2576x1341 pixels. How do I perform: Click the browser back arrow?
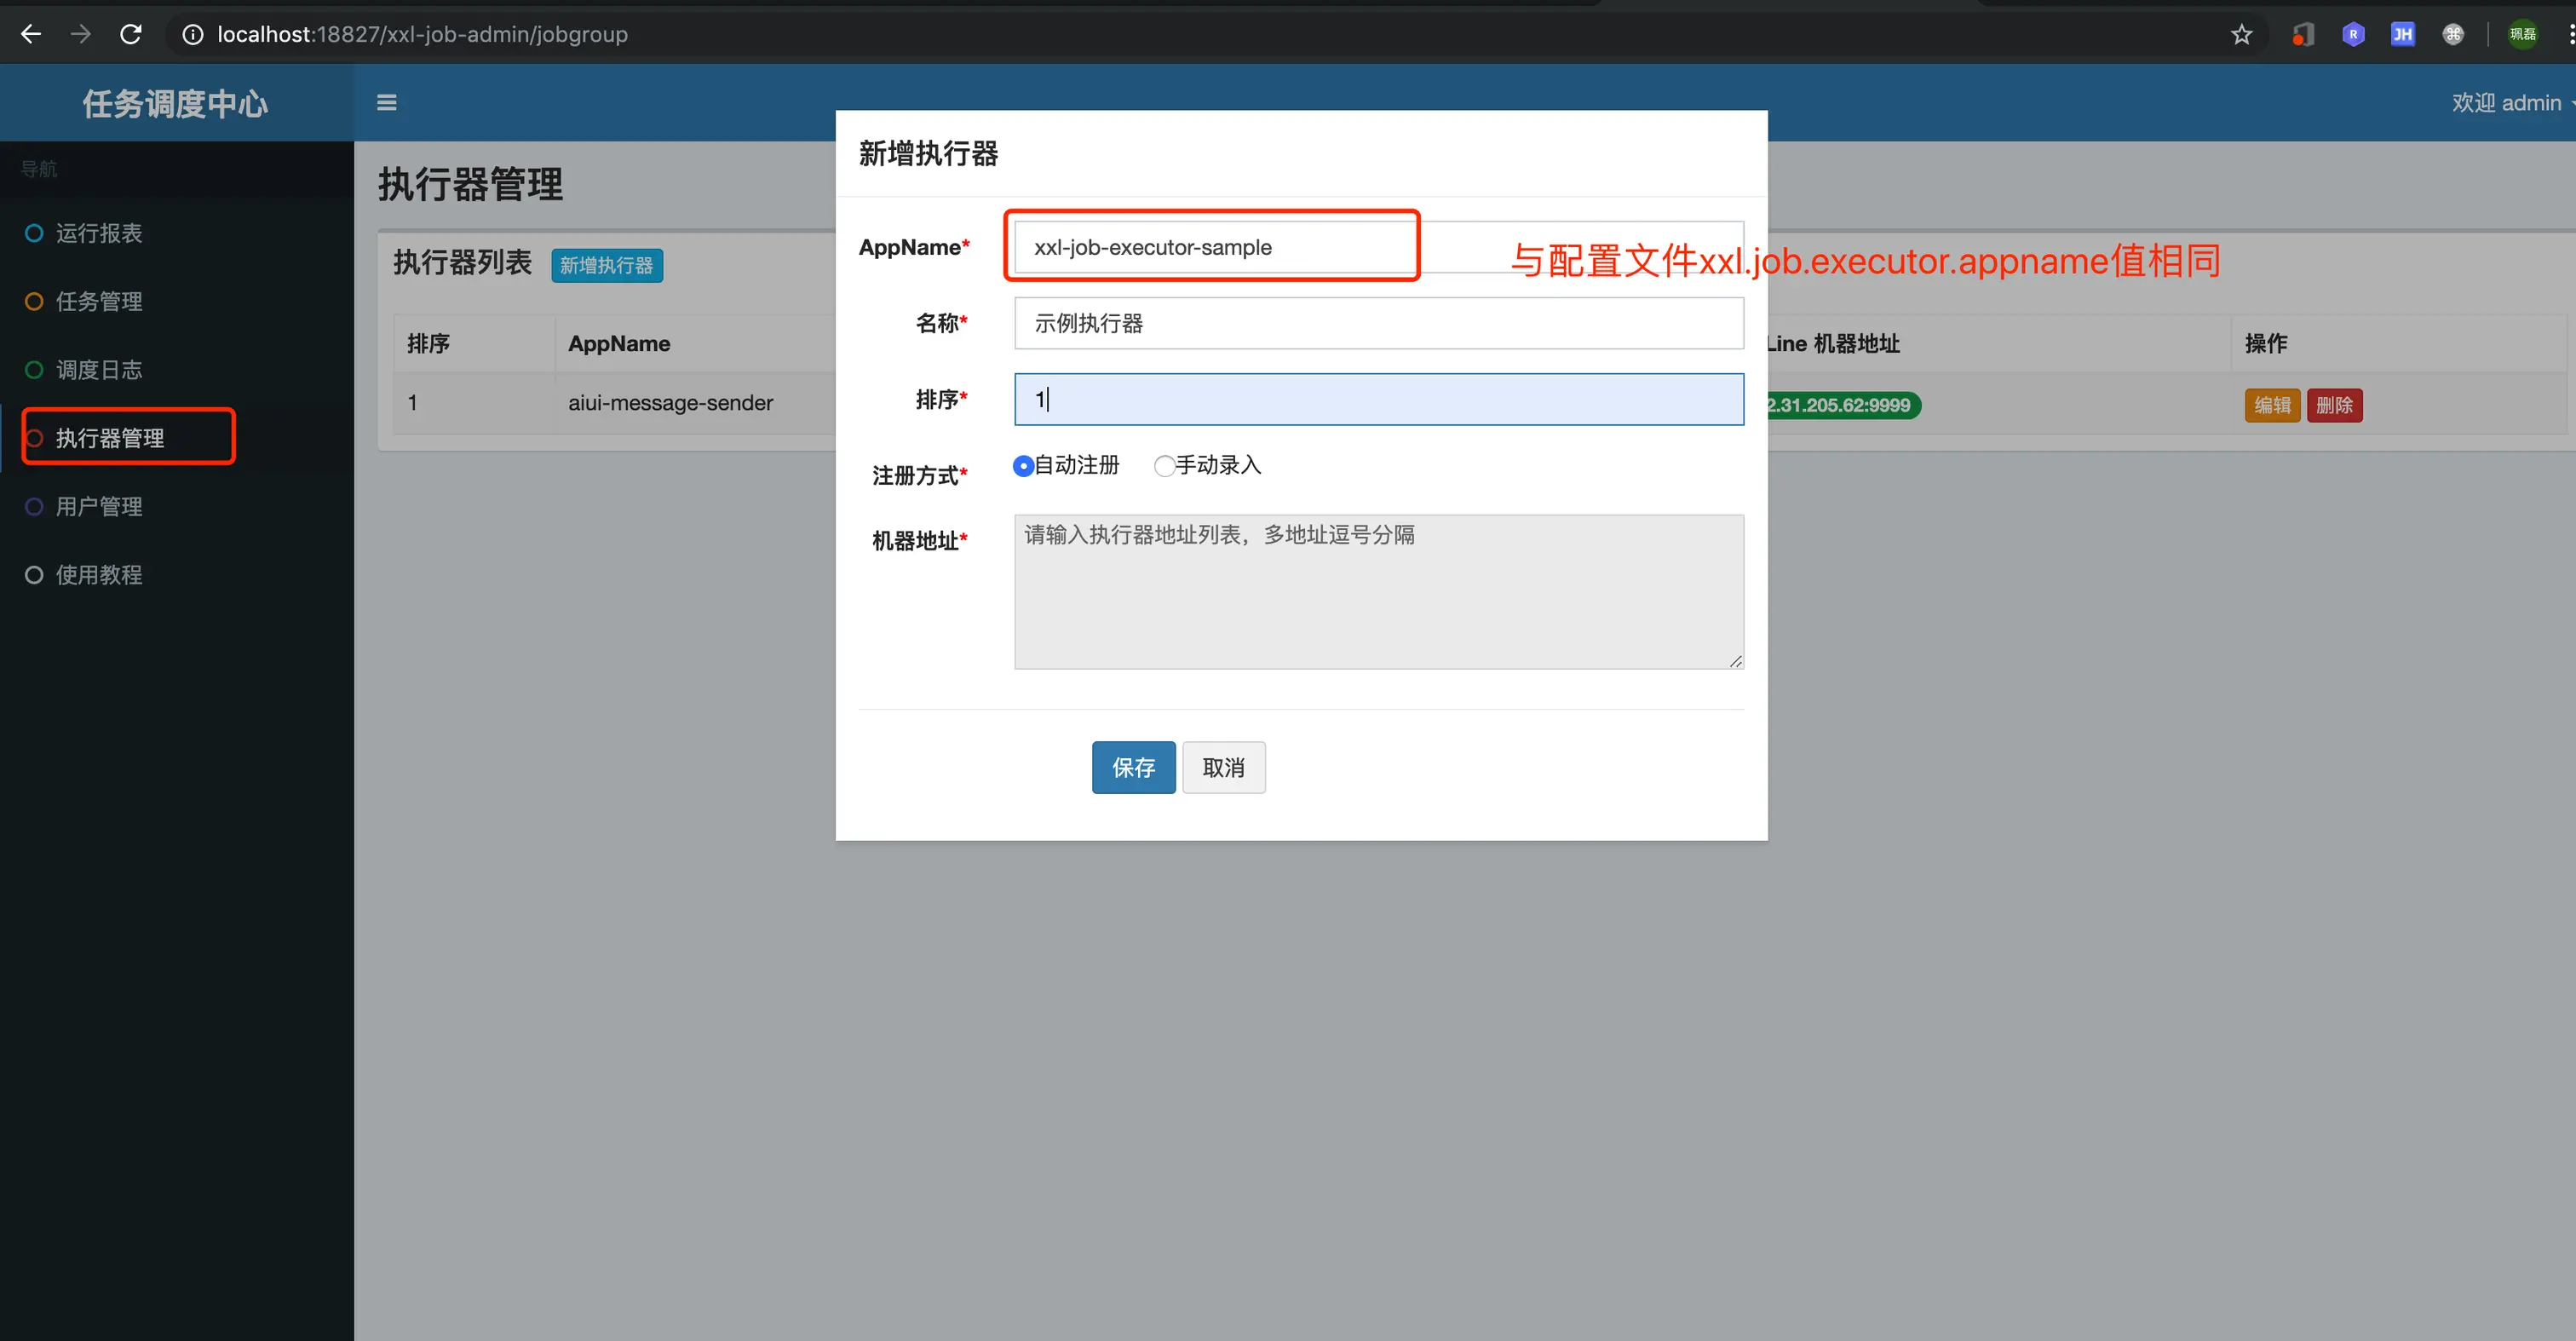tap(31, 34)
